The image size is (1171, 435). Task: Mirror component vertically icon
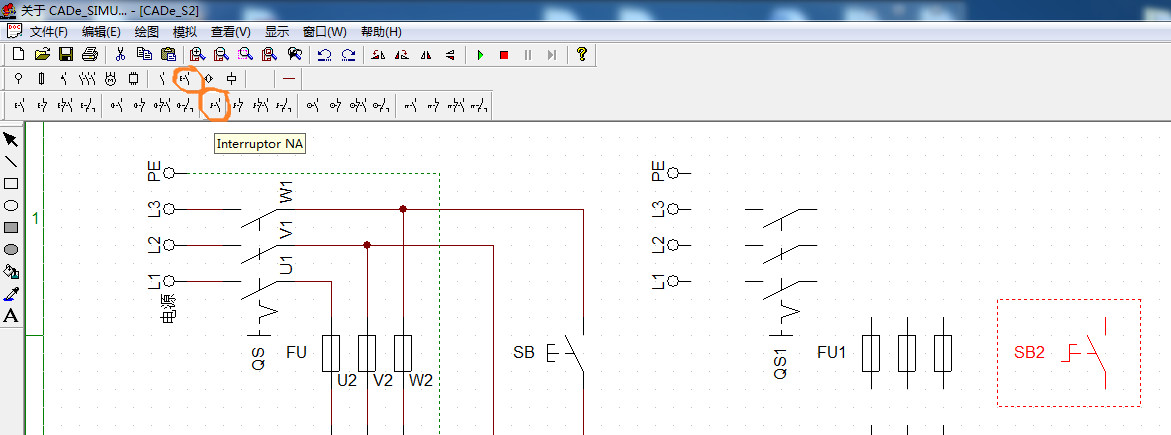pyautogui.click(x=450, y=55)
